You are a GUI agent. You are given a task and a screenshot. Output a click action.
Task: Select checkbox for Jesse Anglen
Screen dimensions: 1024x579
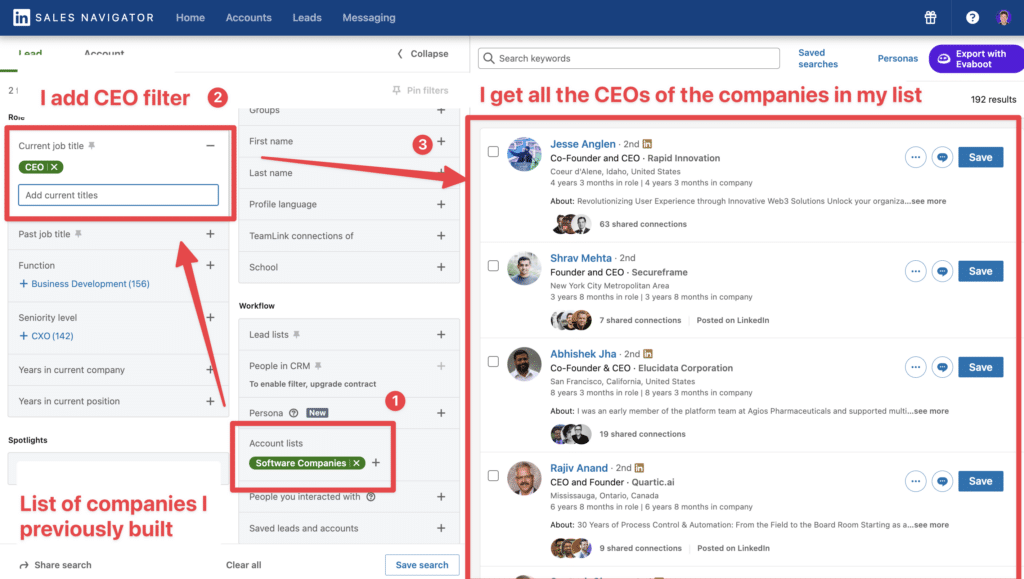pyautogui.click(x=493, y=151)
